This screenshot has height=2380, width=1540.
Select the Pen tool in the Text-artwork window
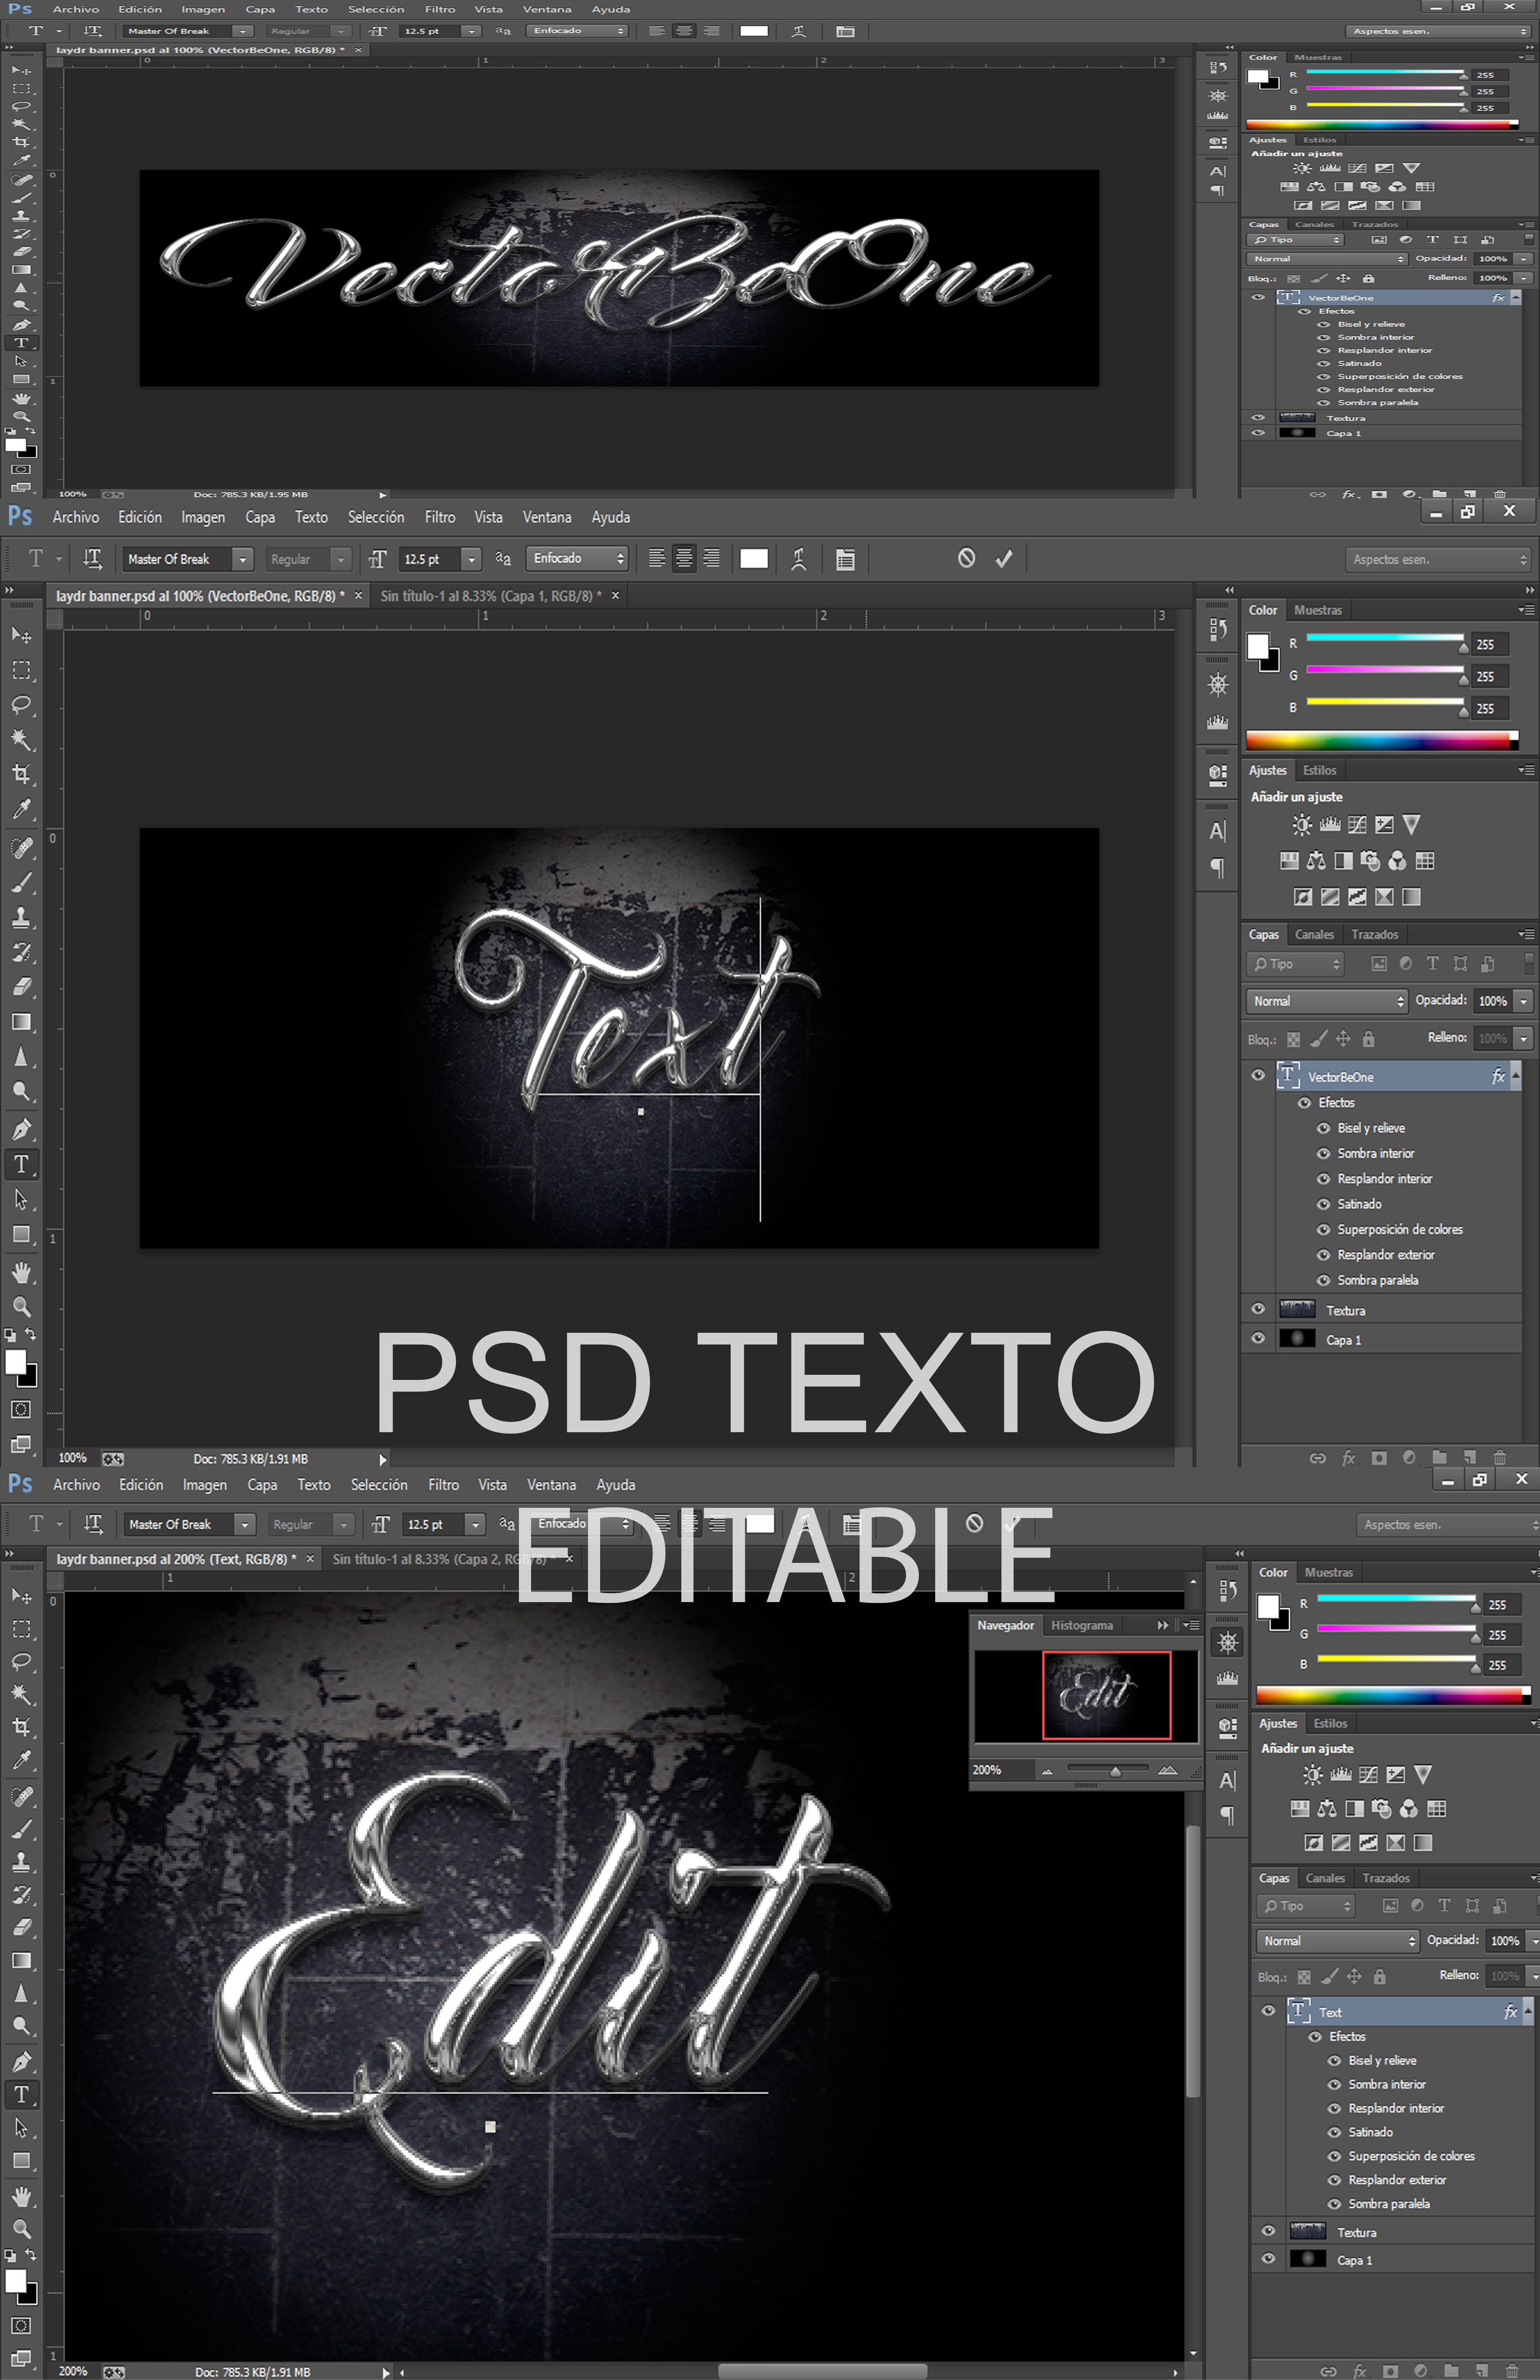(21, 1130)
